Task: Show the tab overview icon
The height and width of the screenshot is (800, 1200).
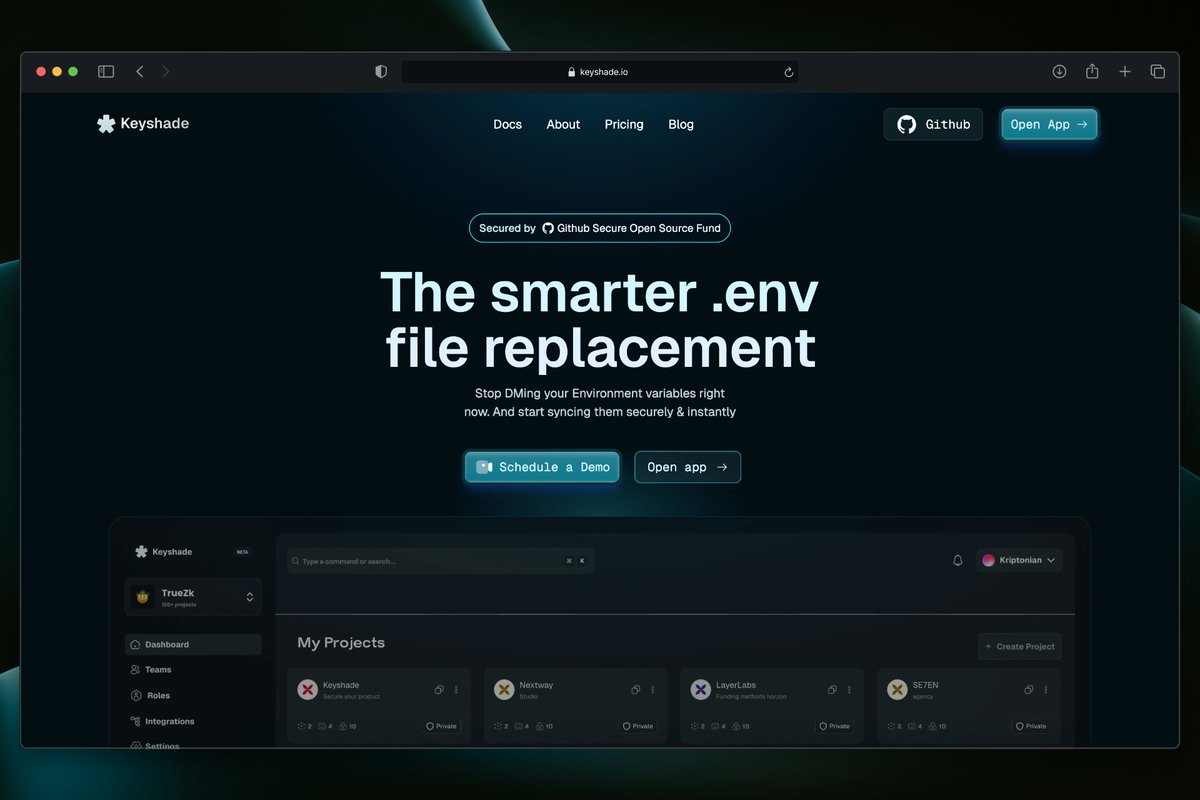Action: click(1158, 71)
